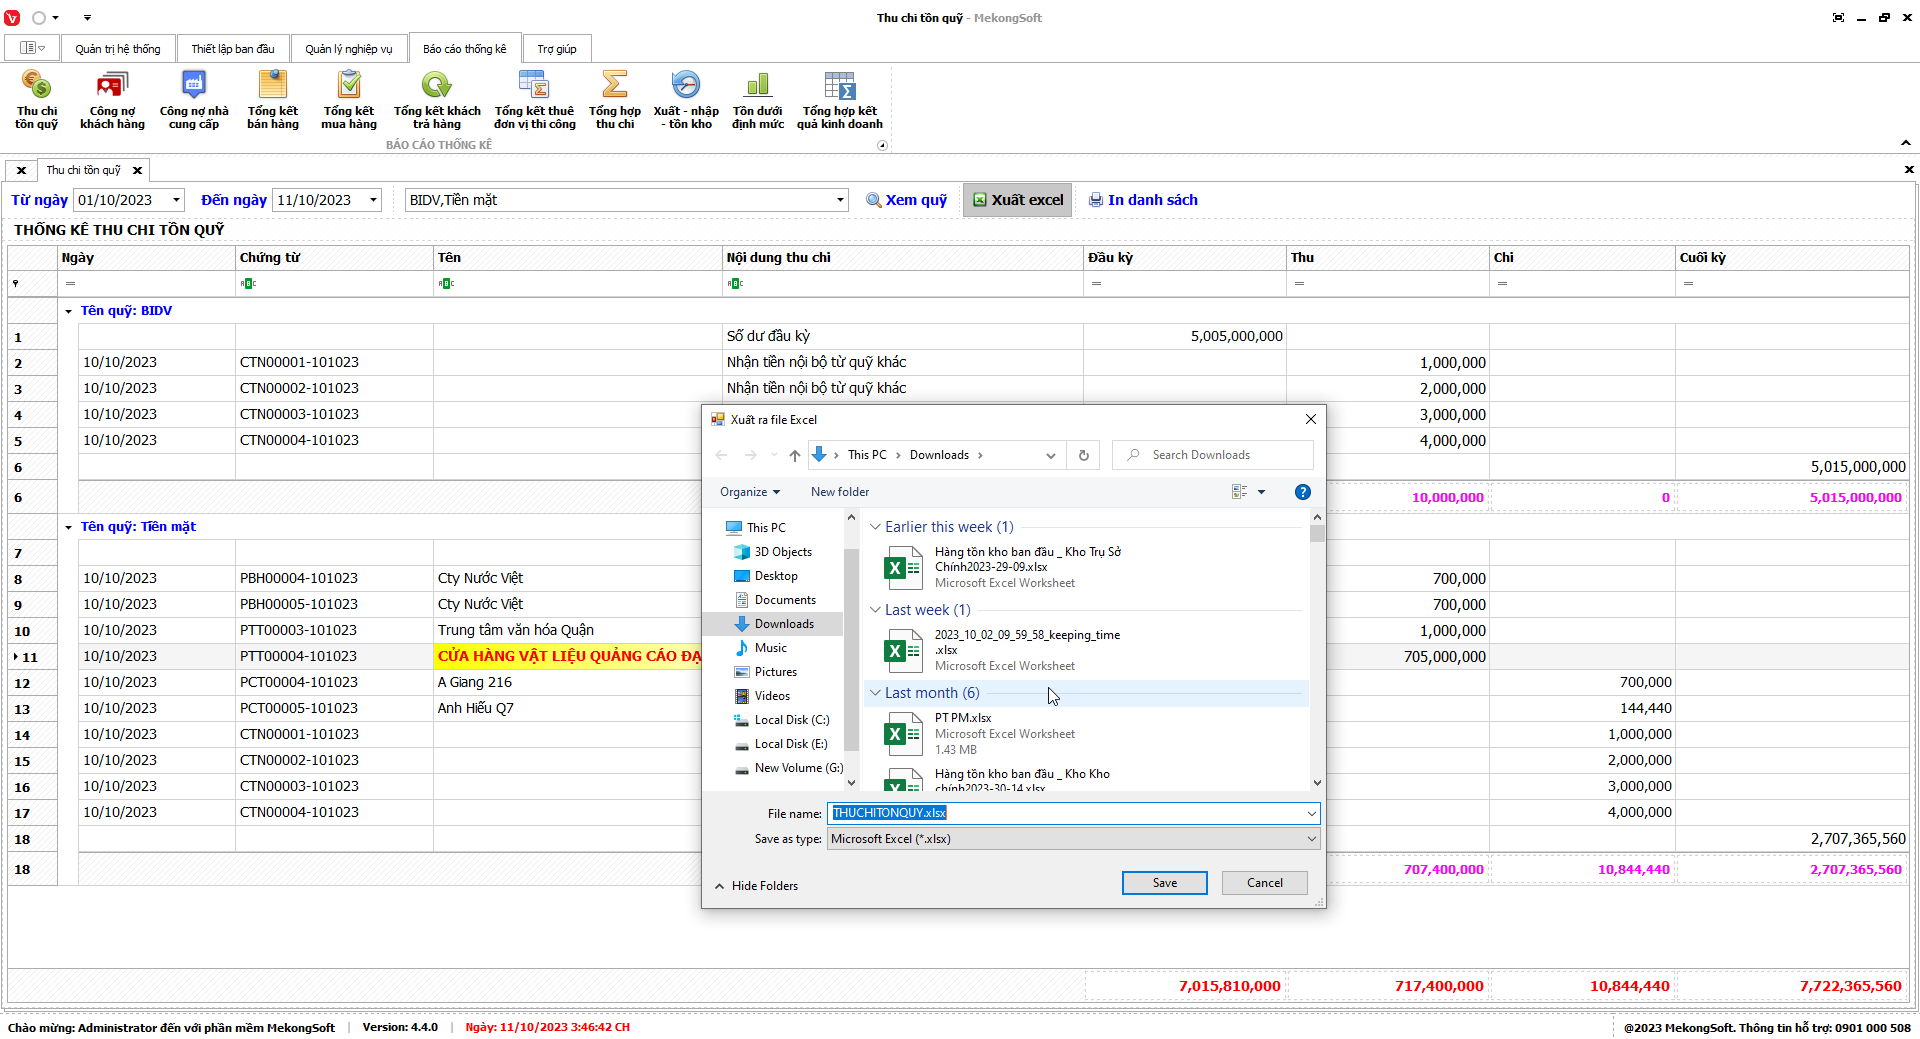Open the Save as type dropdown

point(1074,839)
